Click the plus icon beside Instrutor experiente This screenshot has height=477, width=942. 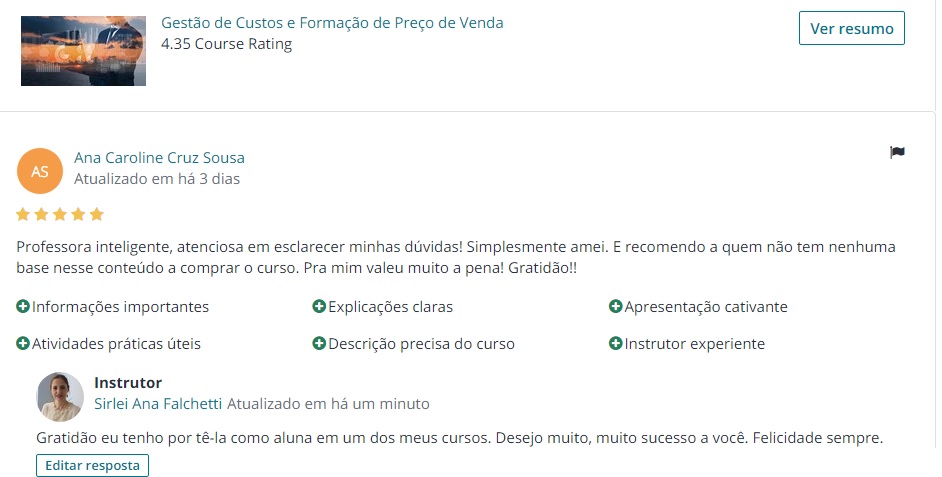click(615, 344)
